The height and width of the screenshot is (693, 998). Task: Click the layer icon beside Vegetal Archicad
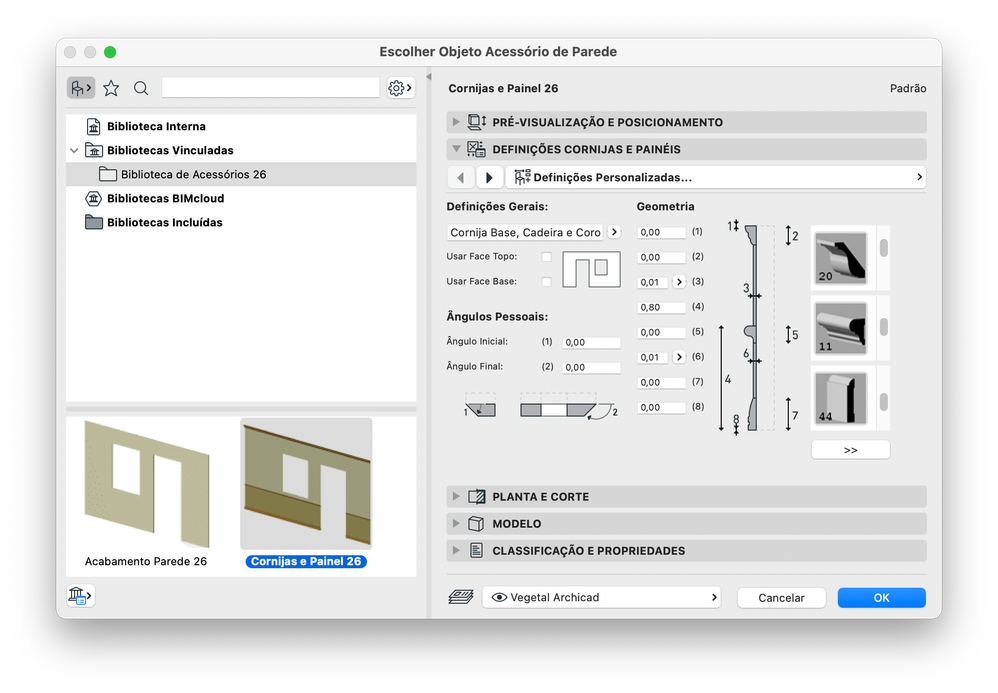pos(461,597)
